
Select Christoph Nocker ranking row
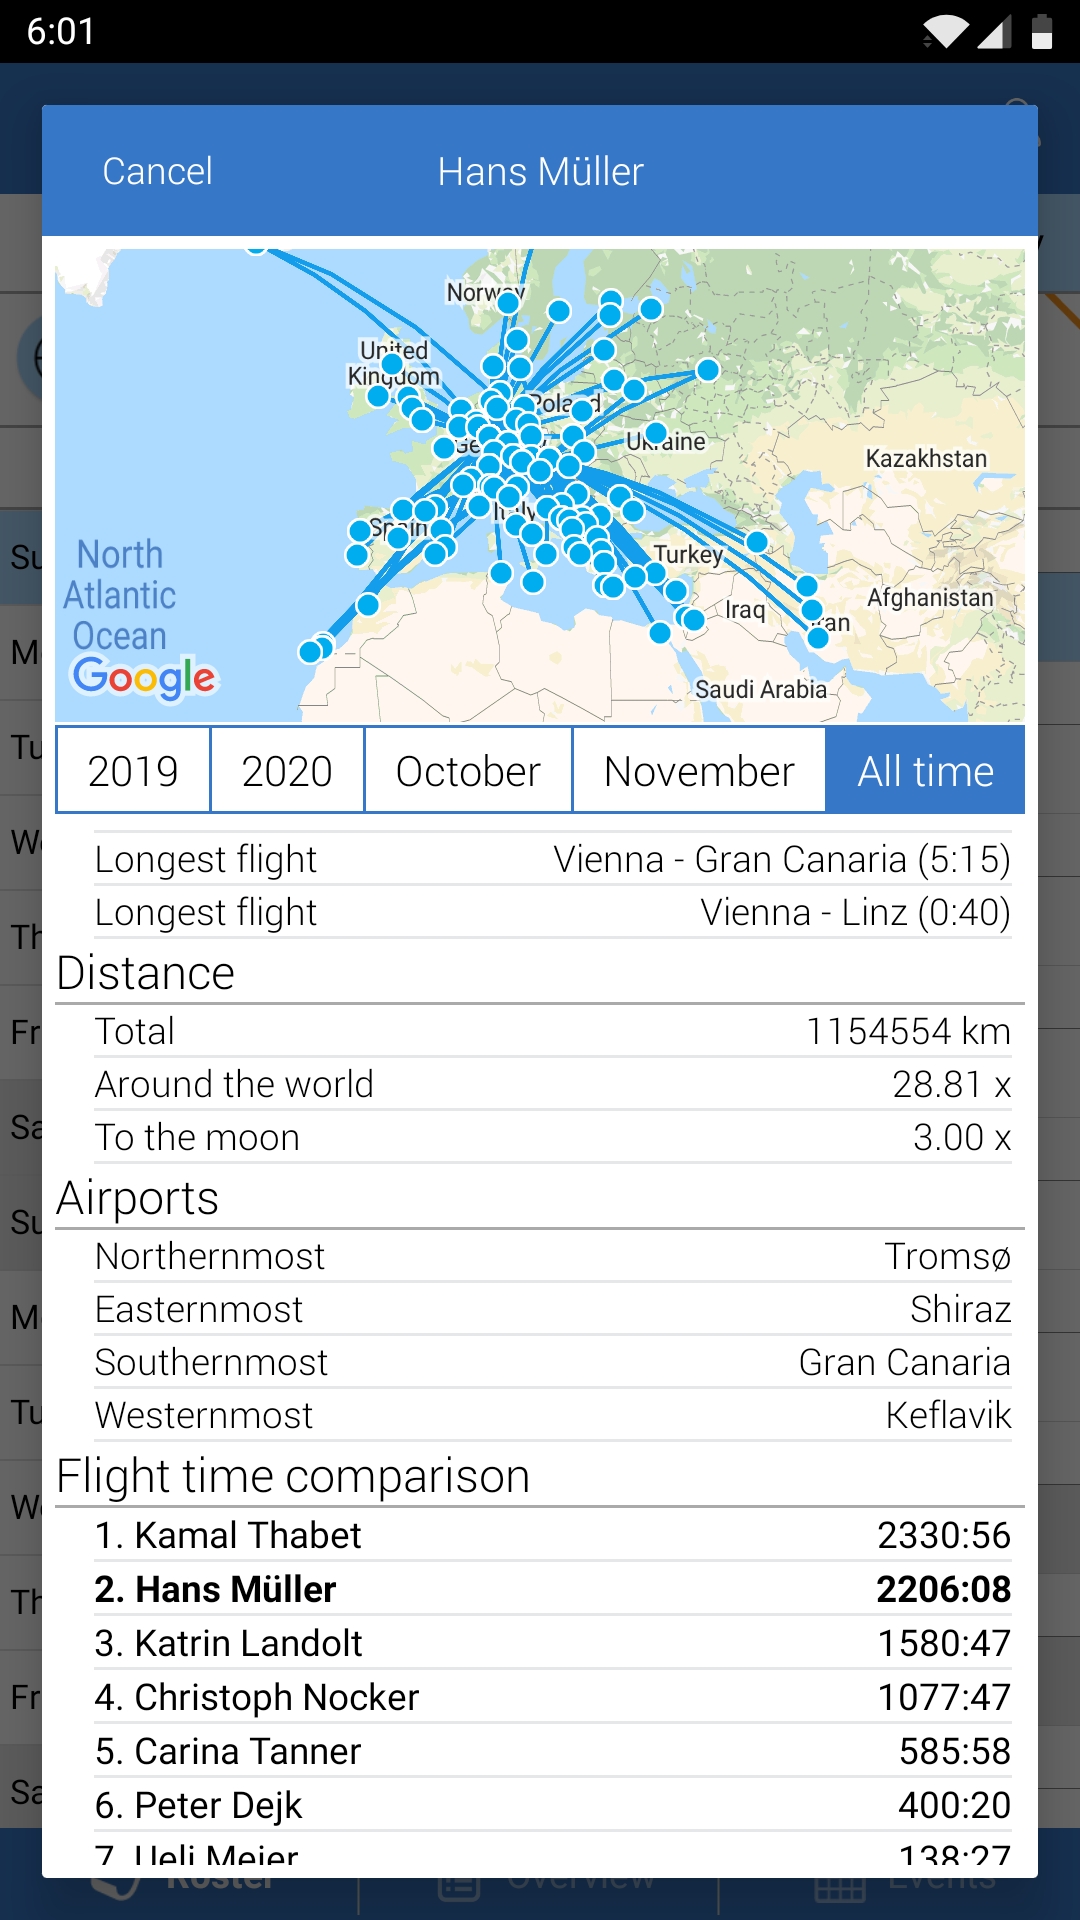pos(553,1697)
